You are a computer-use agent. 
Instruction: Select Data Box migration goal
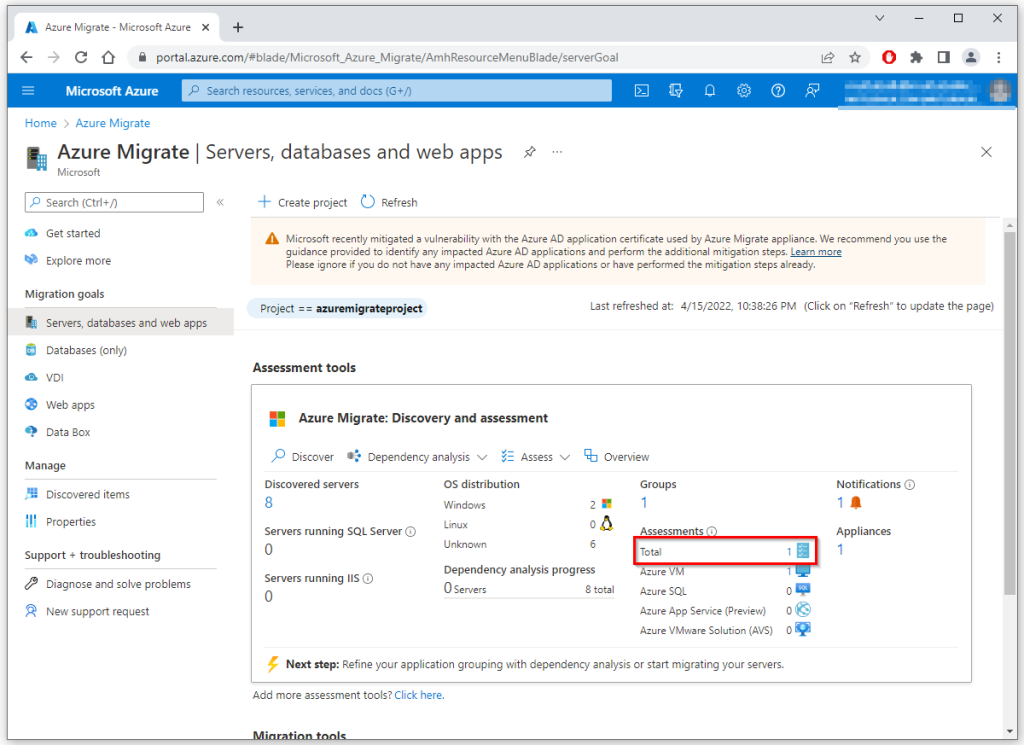[x=68, y=432]
